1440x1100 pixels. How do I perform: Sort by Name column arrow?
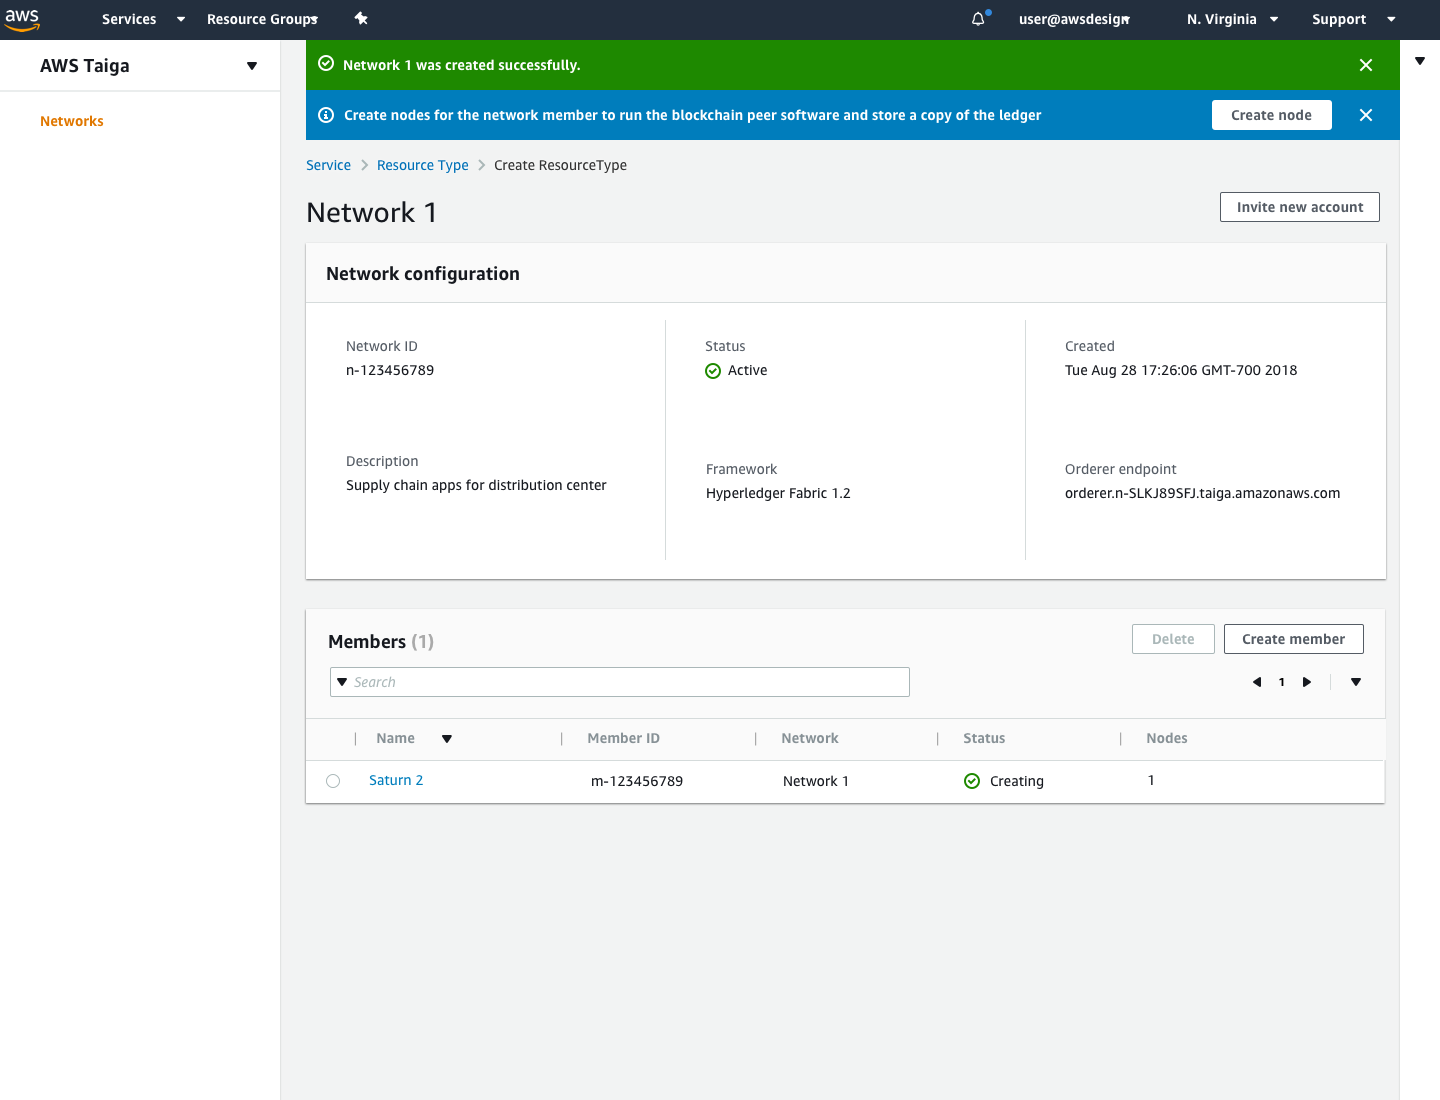coord(447,739)
